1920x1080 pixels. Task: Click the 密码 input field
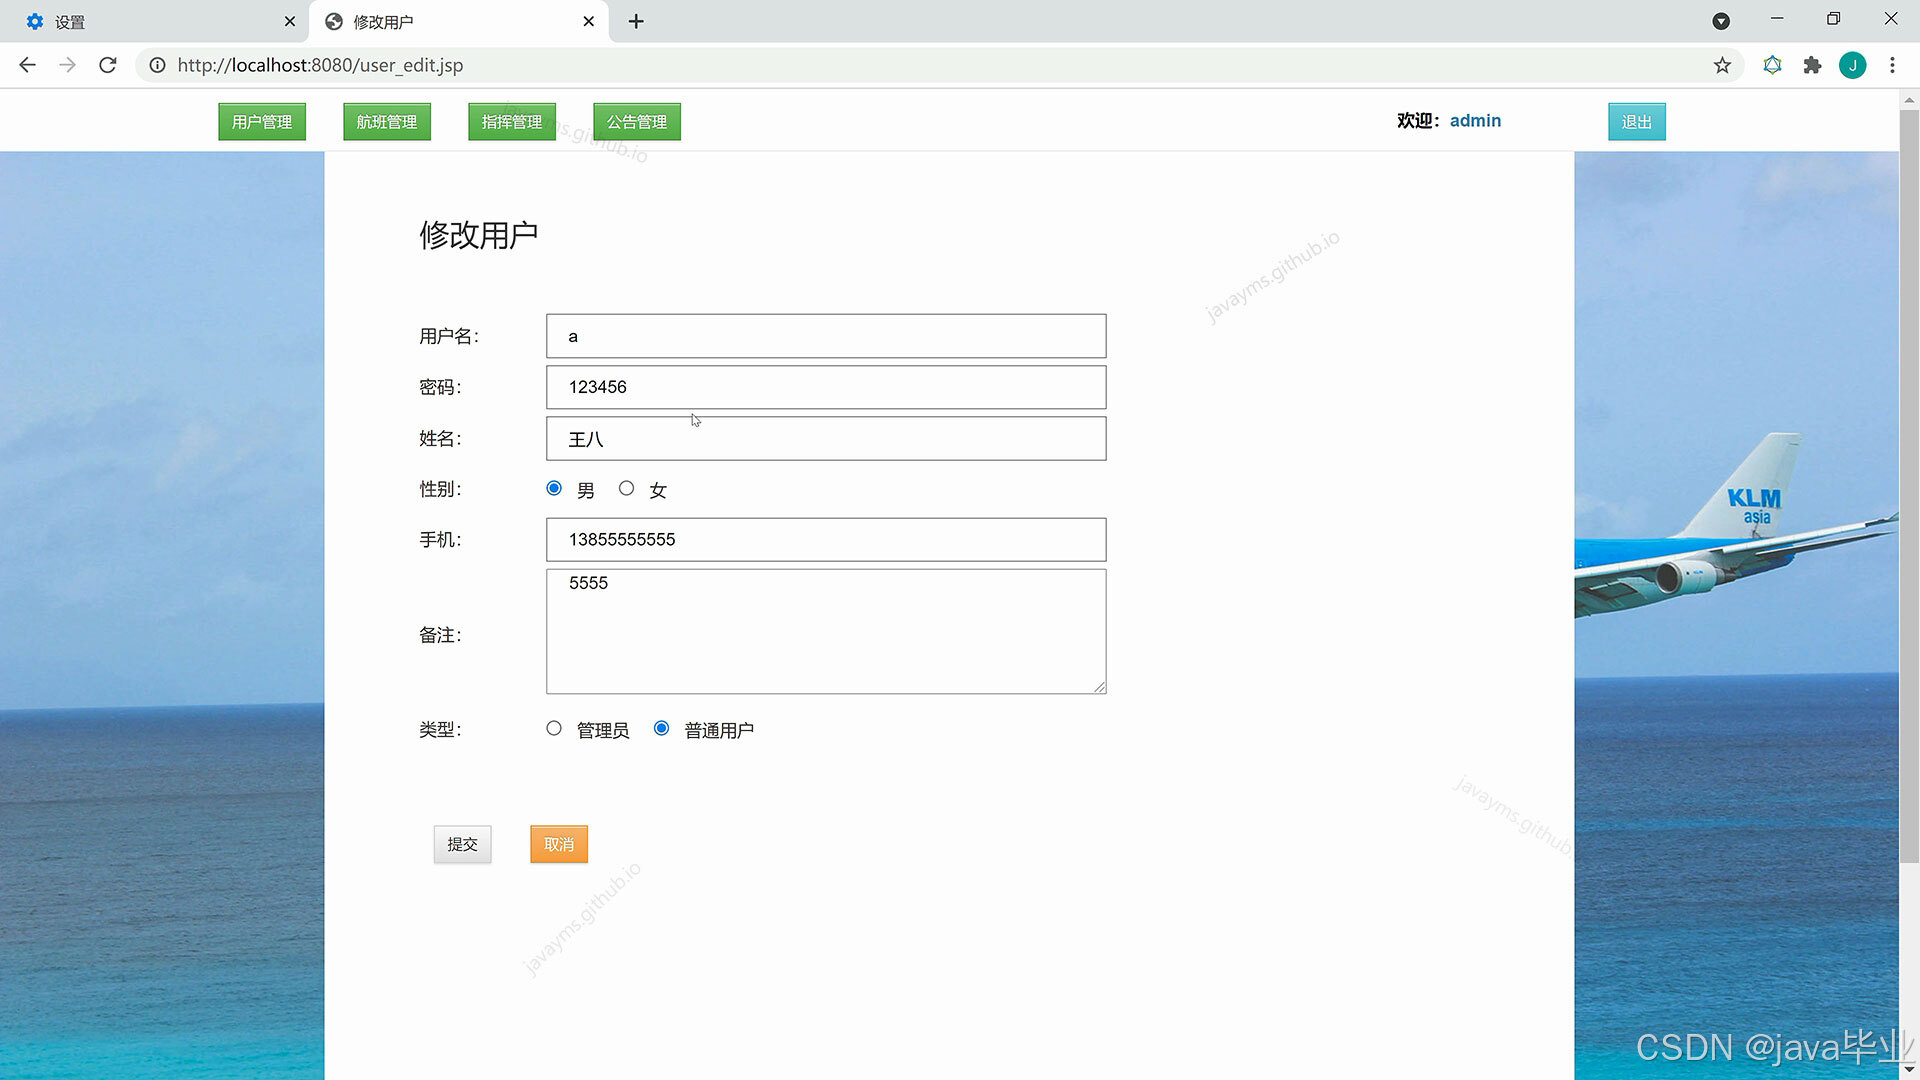[826, 387]
